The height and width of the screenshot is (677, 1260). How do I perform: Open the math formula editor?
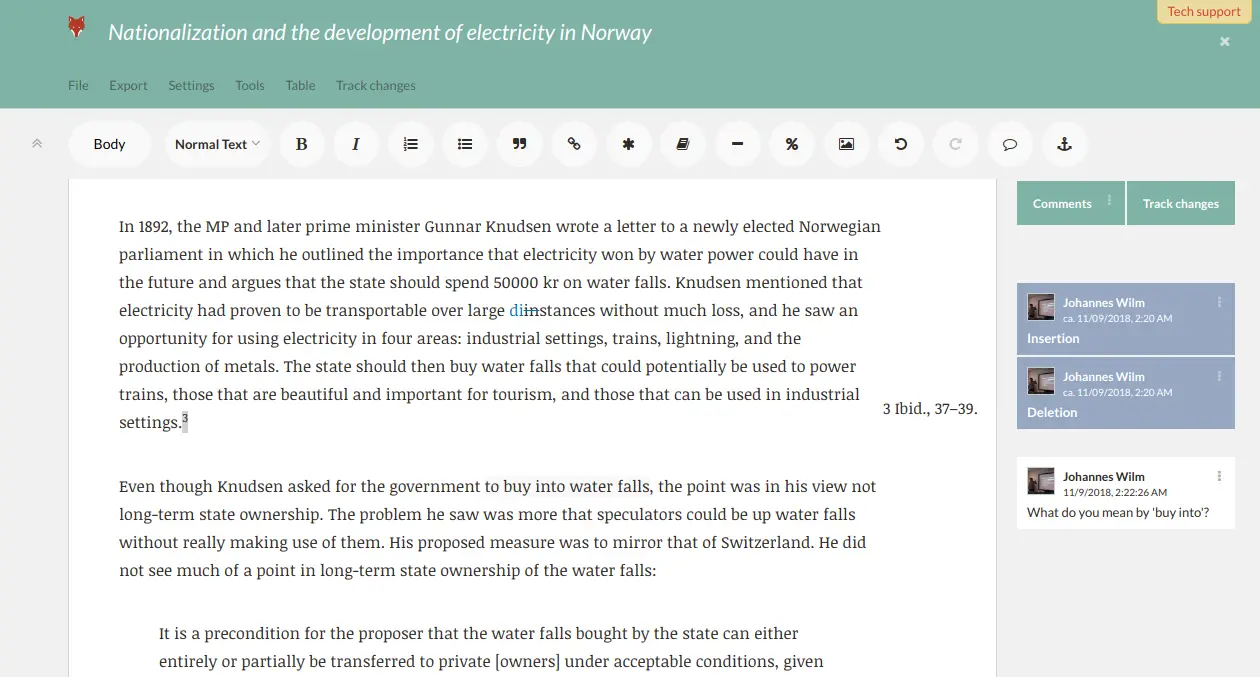pyautogui.click(x=792, y=144)
